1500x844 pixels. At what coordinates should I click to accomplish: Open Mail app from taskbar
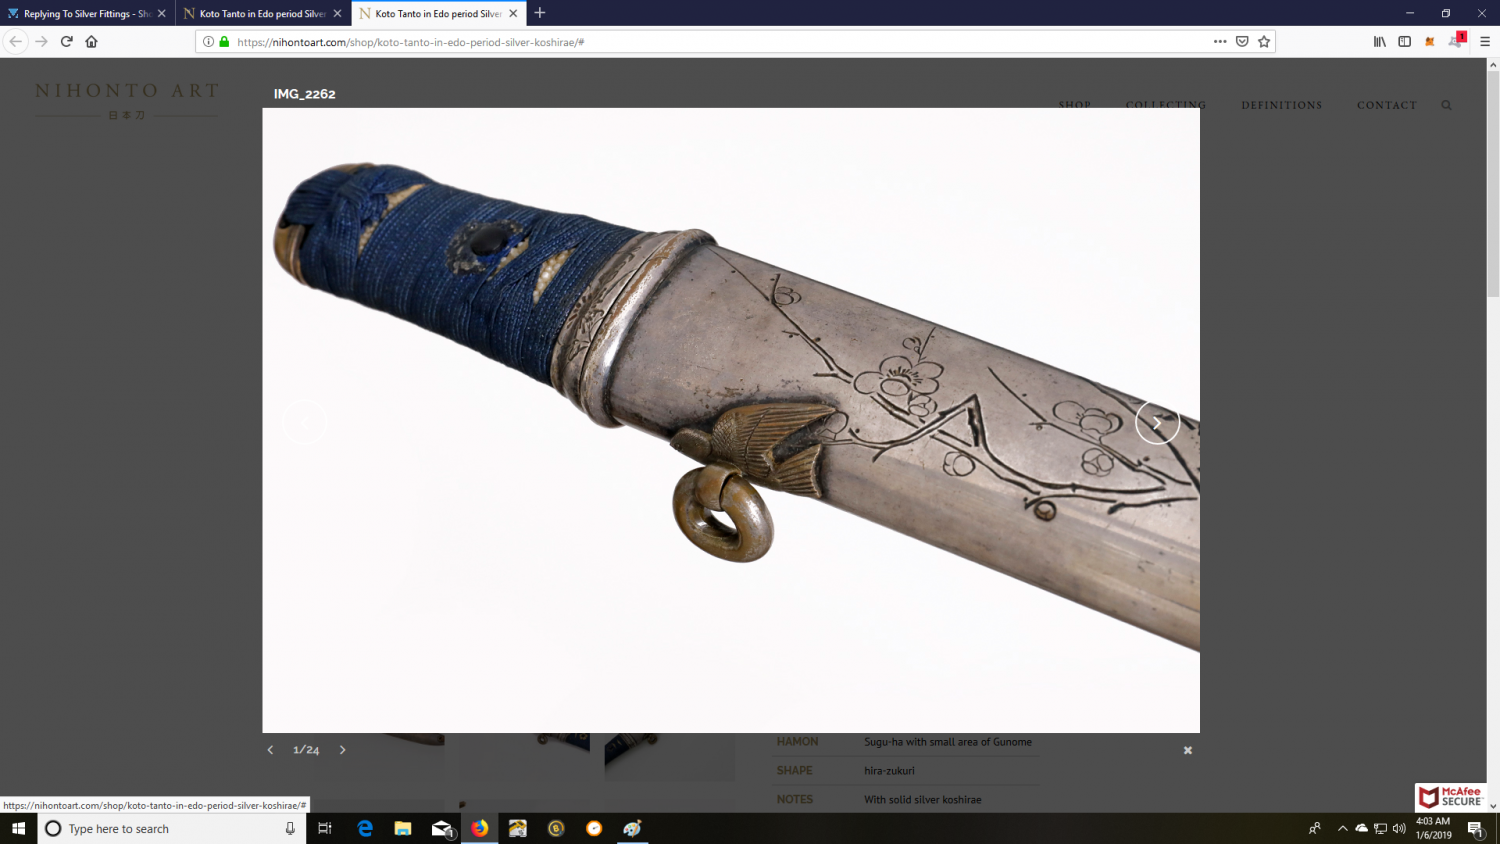point(441,828)
